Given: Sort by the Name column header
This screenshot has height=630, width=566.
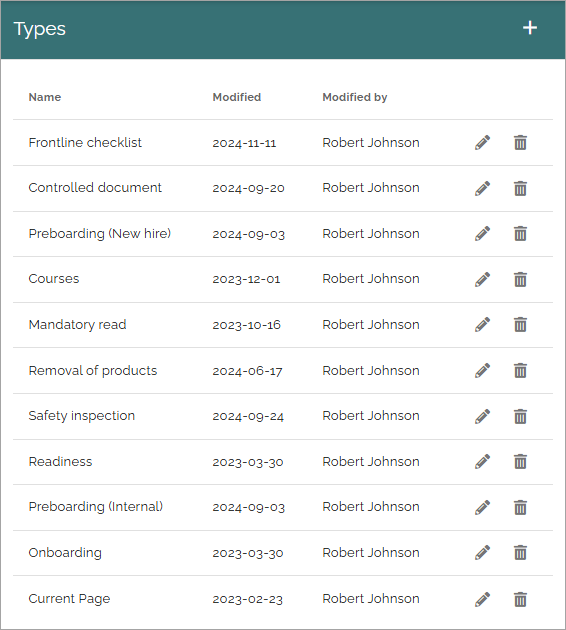Looking at the screenshot, I should (45, 97).
